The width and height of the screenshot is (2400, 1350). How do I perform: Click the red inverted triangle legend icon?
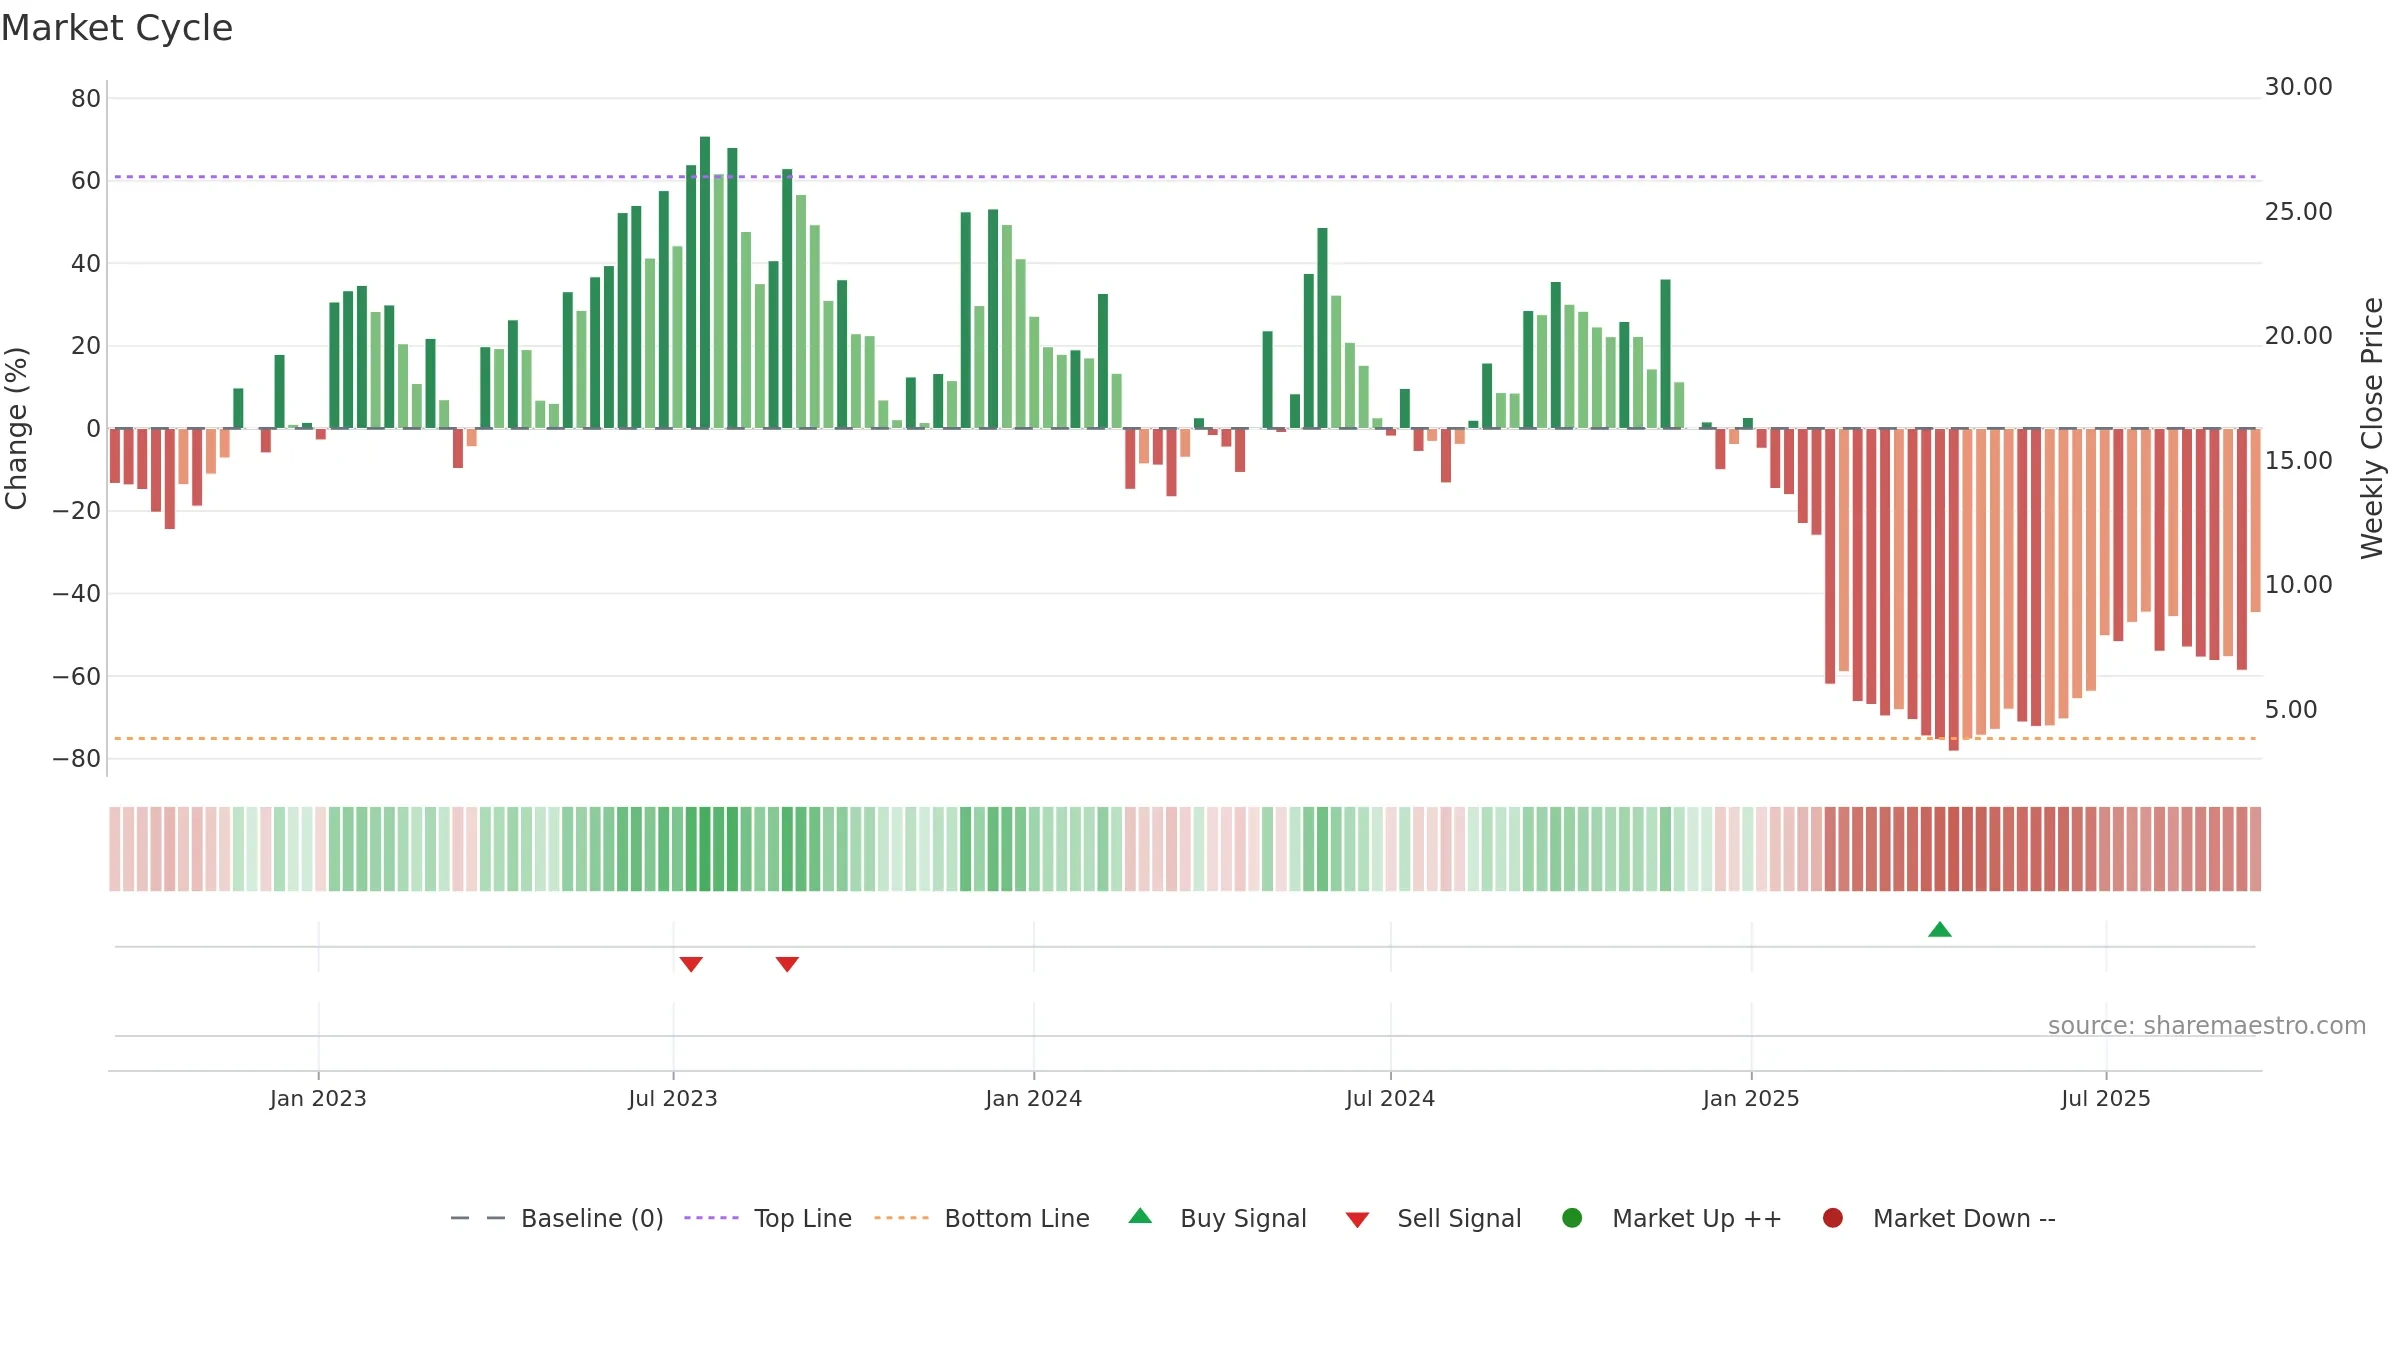(x=1357, y=1220)
